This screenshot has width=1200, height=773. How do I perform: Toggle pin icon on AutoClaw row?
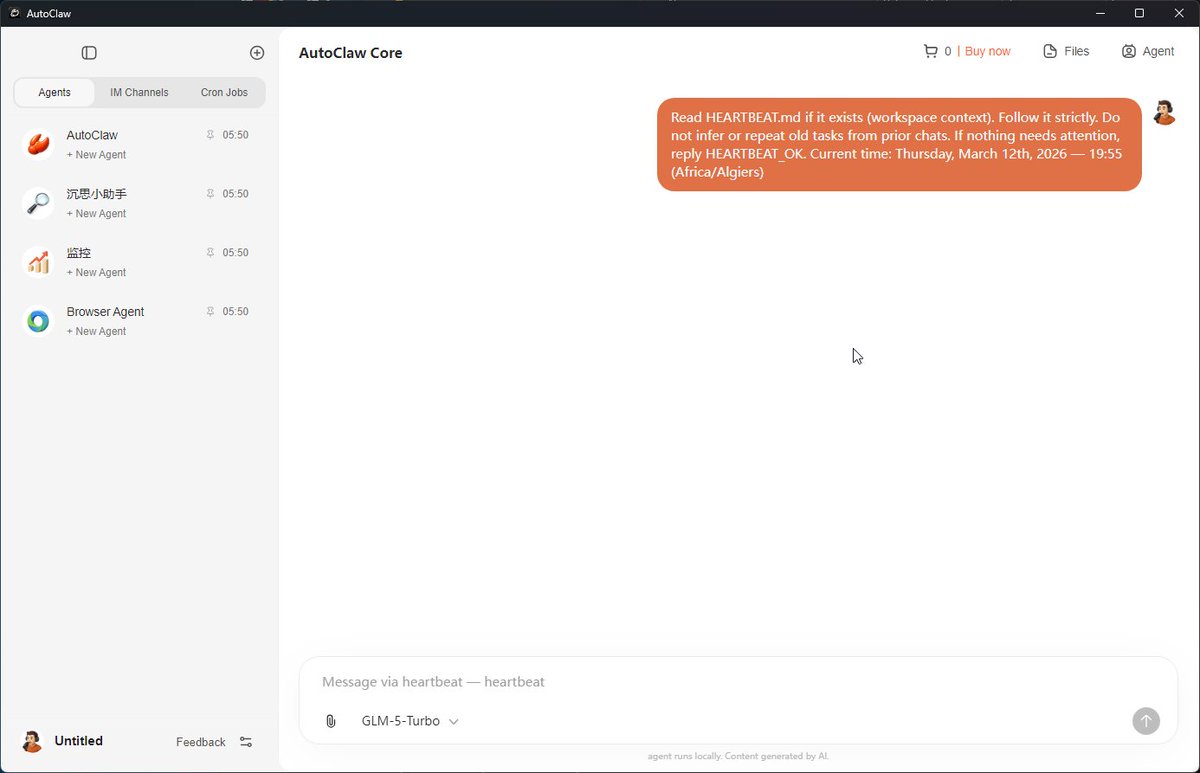210,134
